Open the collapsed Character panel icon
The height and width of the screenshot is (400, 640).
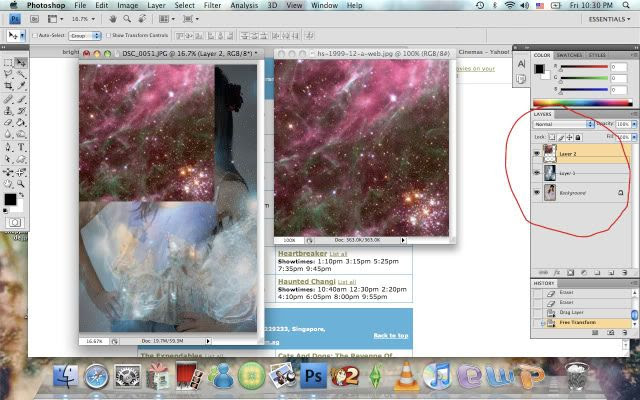[521, 64]
